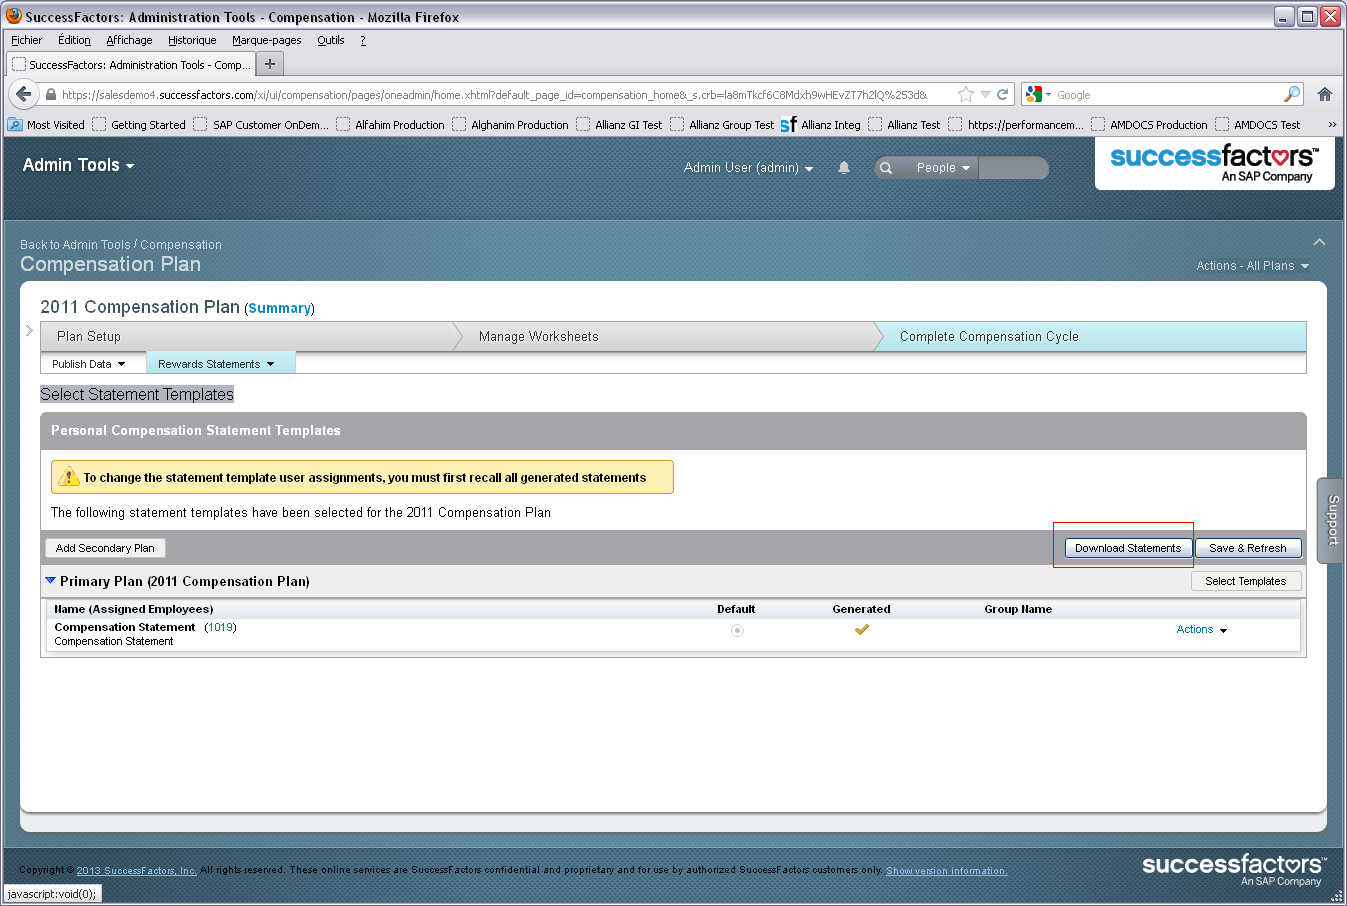Open notifications bell icon
The height and width of the screenshot is (906, 1347).
(x=844, y=168)
